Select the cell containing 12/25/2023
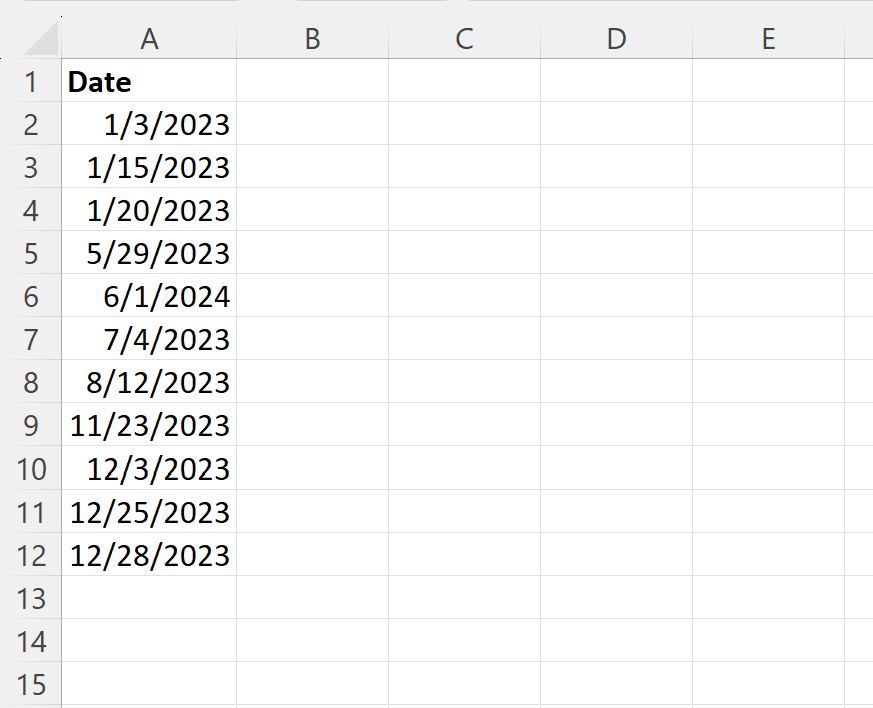This screenshot has height=708, width=873. pyautogui.click(x=149, y=512)
